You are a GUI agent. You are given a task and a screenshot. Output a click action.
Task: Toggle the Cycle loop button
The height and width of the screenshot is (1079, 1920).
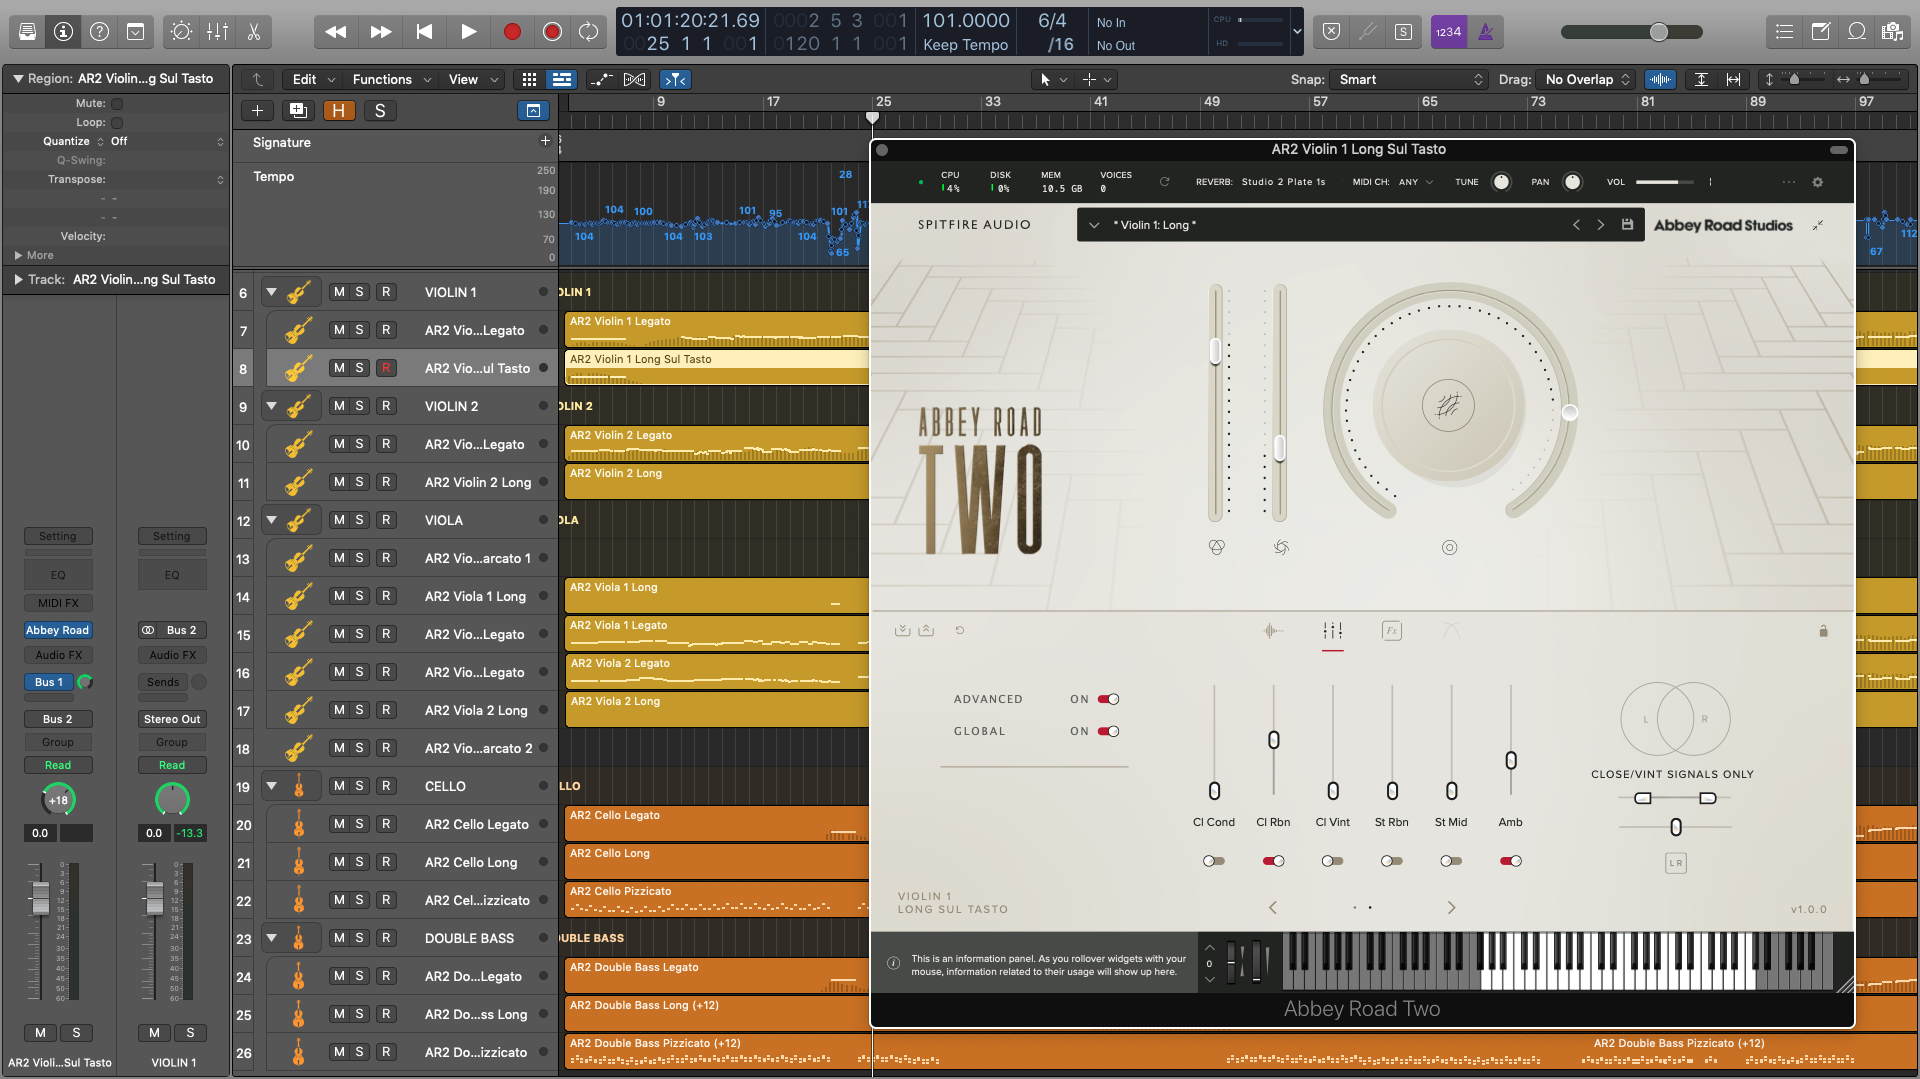(x=589, y=32)
